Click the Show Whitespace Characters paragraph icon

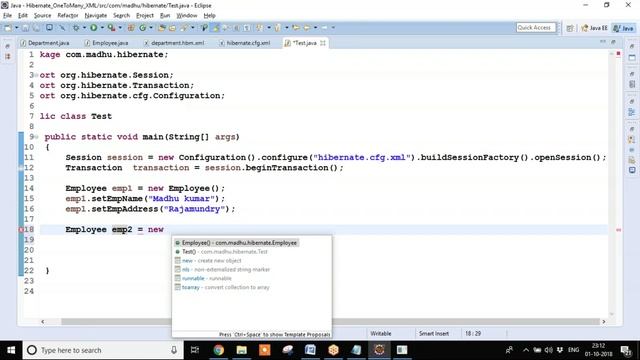tap(247, 28)
